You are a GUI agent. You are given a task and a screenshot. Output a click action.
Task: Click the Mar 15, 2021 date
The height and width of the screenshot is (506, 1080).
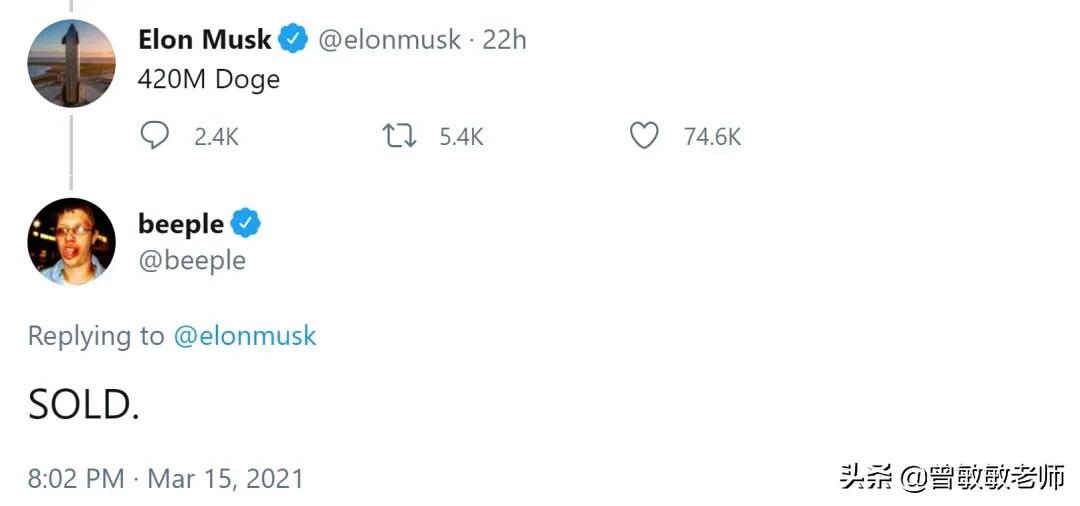[x=225, y=478]
